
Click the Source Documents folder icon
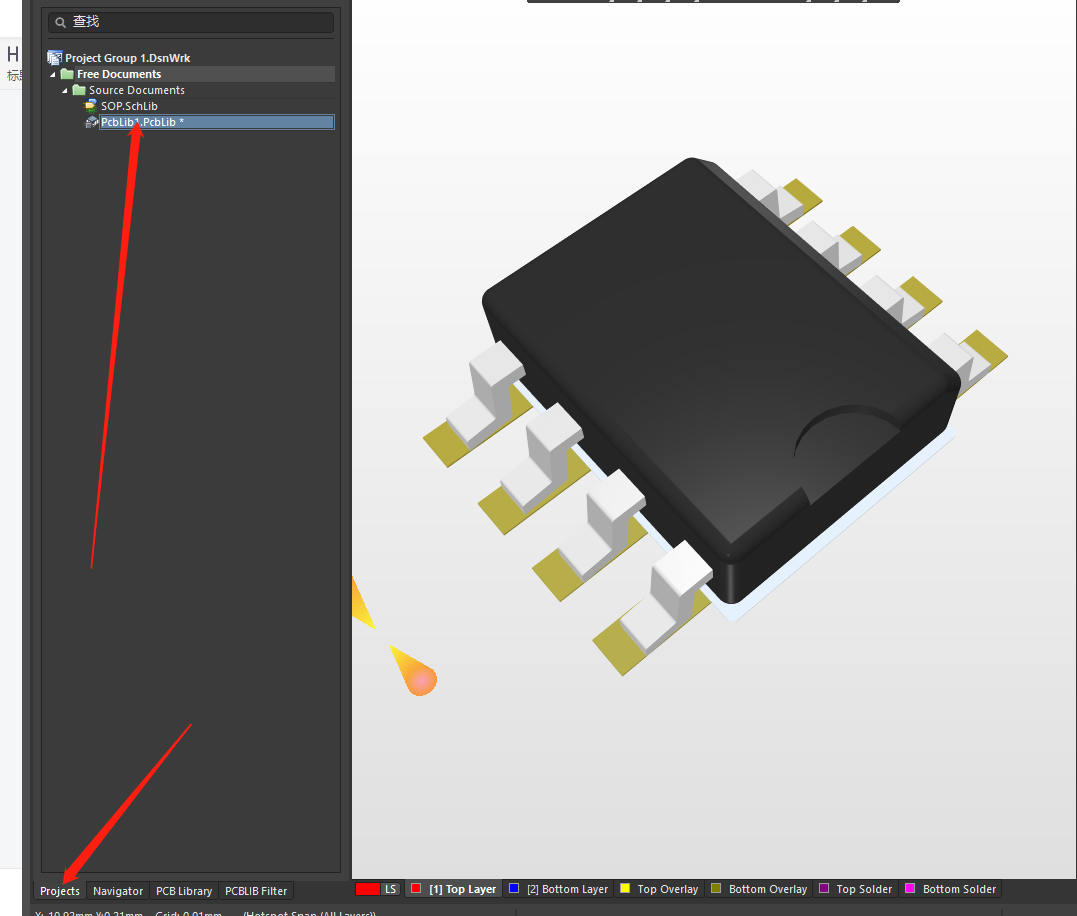pos(79,90)
